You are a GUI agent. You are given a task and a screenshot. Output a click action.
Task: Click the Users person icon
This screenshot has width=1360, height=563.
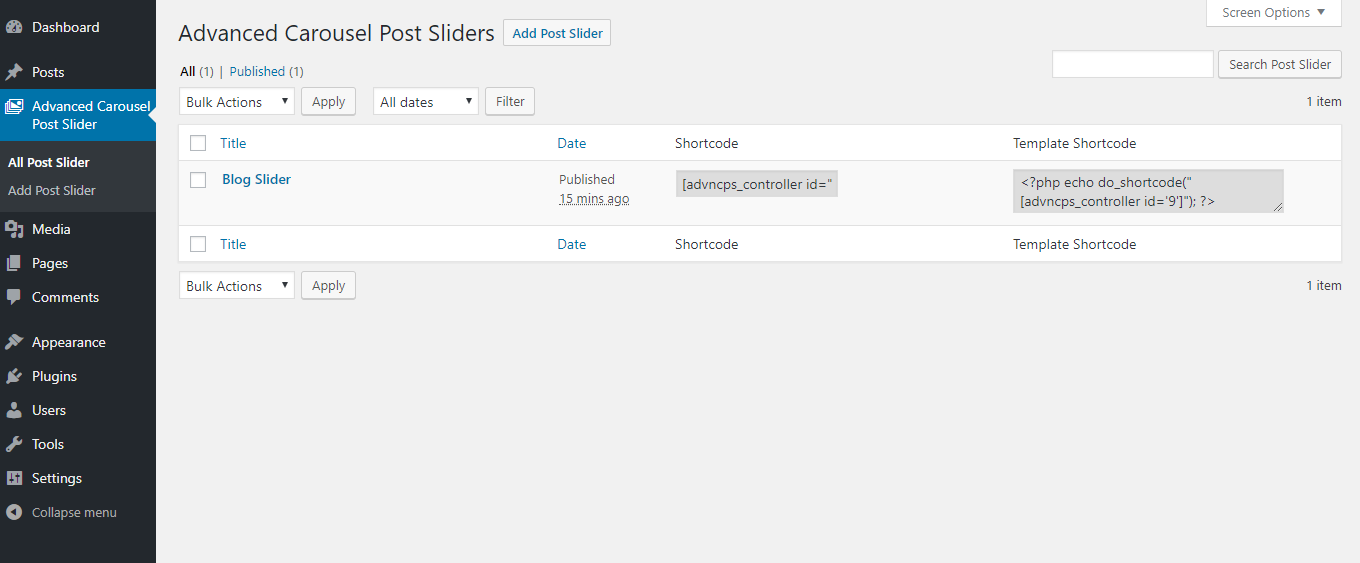coord(14,410)
